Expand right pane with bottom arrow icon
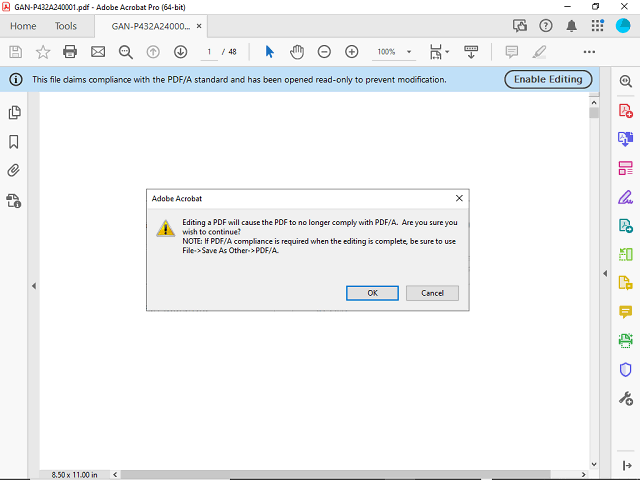Screen dimensions: 640x480 pyautogui.click(x=627, y=465)
